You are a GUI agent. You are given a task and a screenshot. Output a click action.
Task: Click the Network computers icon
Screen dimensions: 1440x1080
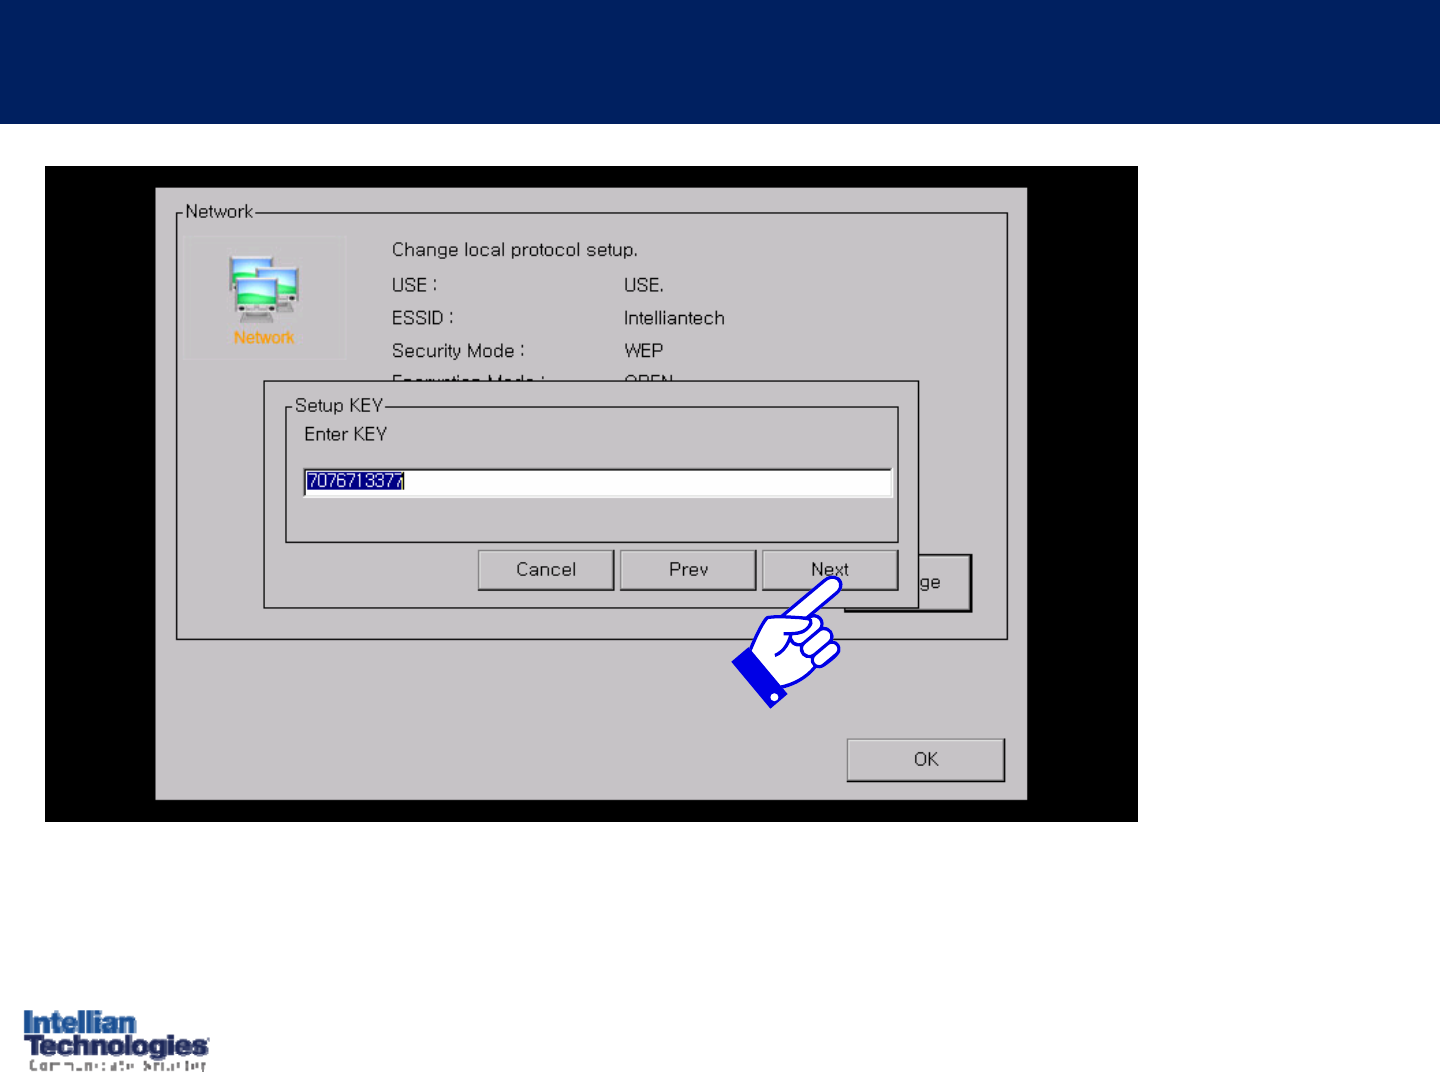264,290
